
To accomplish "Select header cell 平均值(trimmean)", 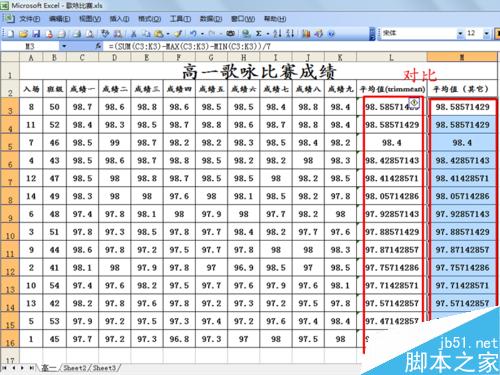I will (392, 89).
